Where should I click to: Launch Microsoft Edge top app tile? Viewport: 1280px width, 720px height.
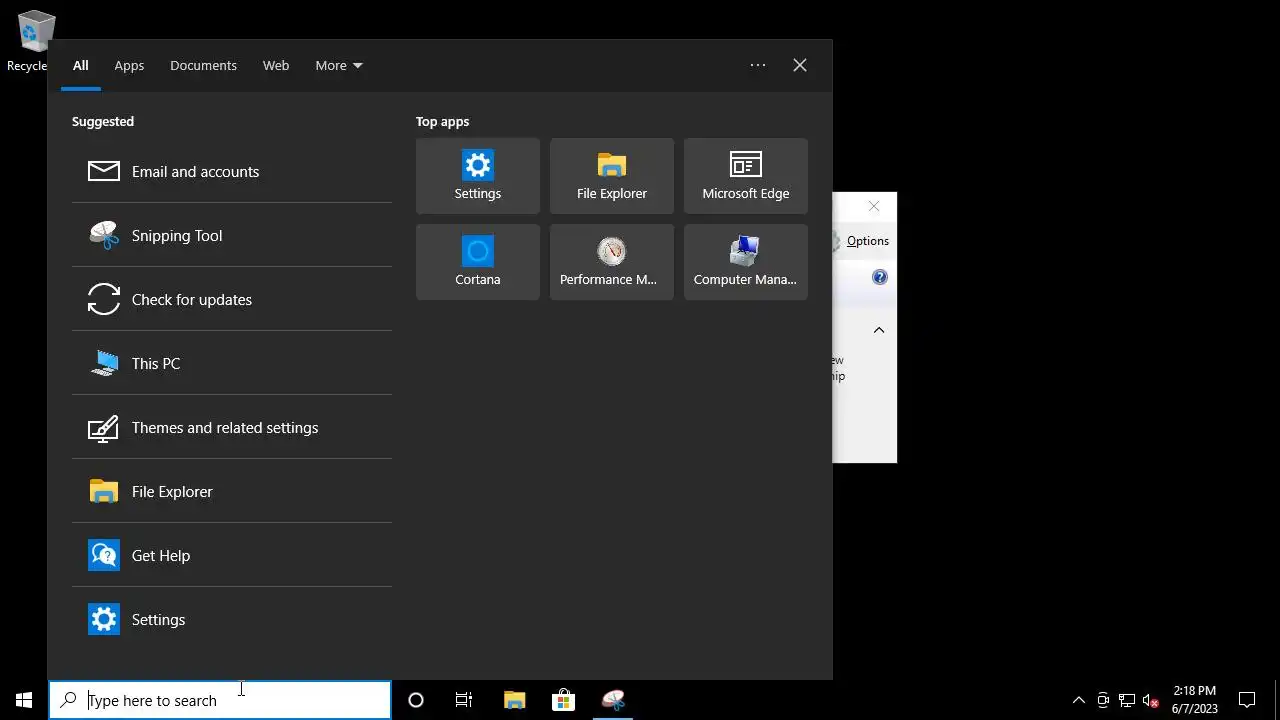[x=746, y=176]
